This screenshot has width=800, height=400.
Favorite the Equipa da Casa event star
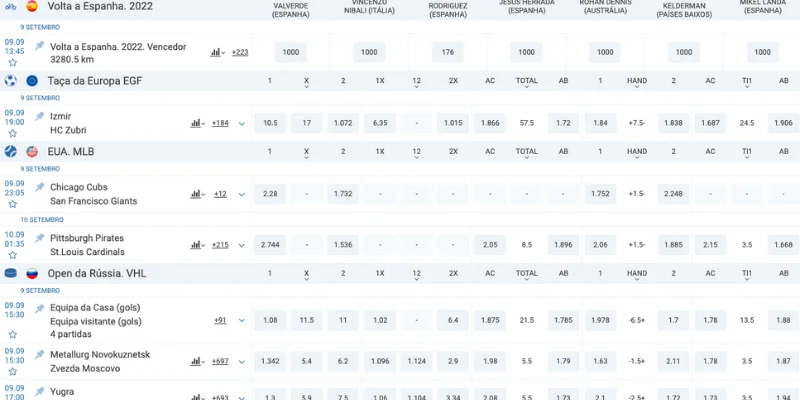(13, 335)
